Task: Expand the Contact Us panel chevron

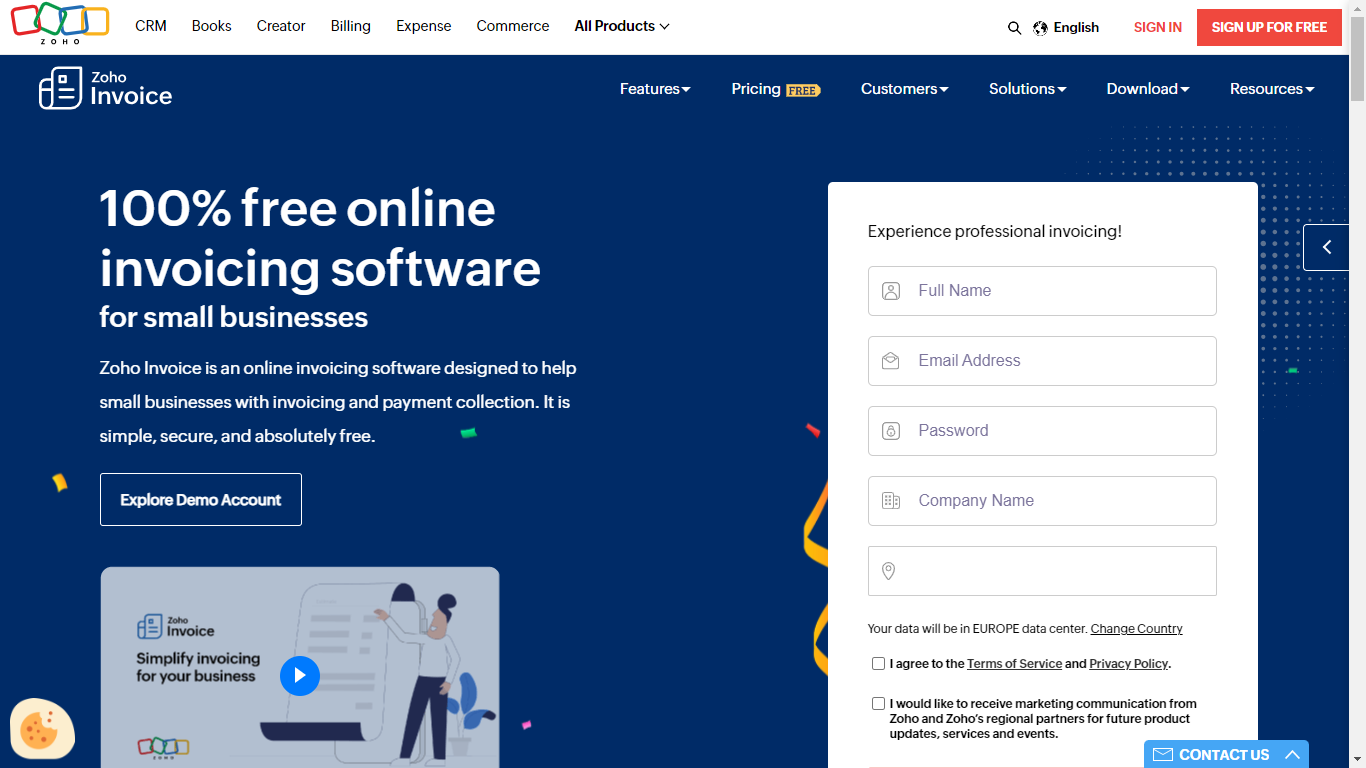Action: [1292, 755]
